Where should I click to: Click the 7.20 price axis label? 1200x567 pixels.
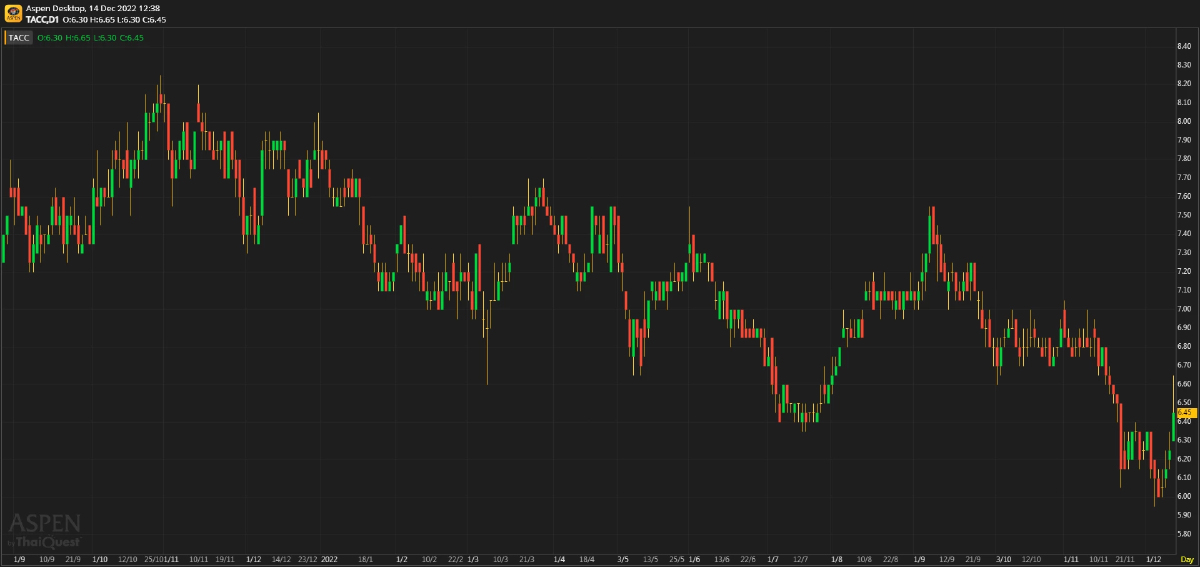click(1185, 271)
